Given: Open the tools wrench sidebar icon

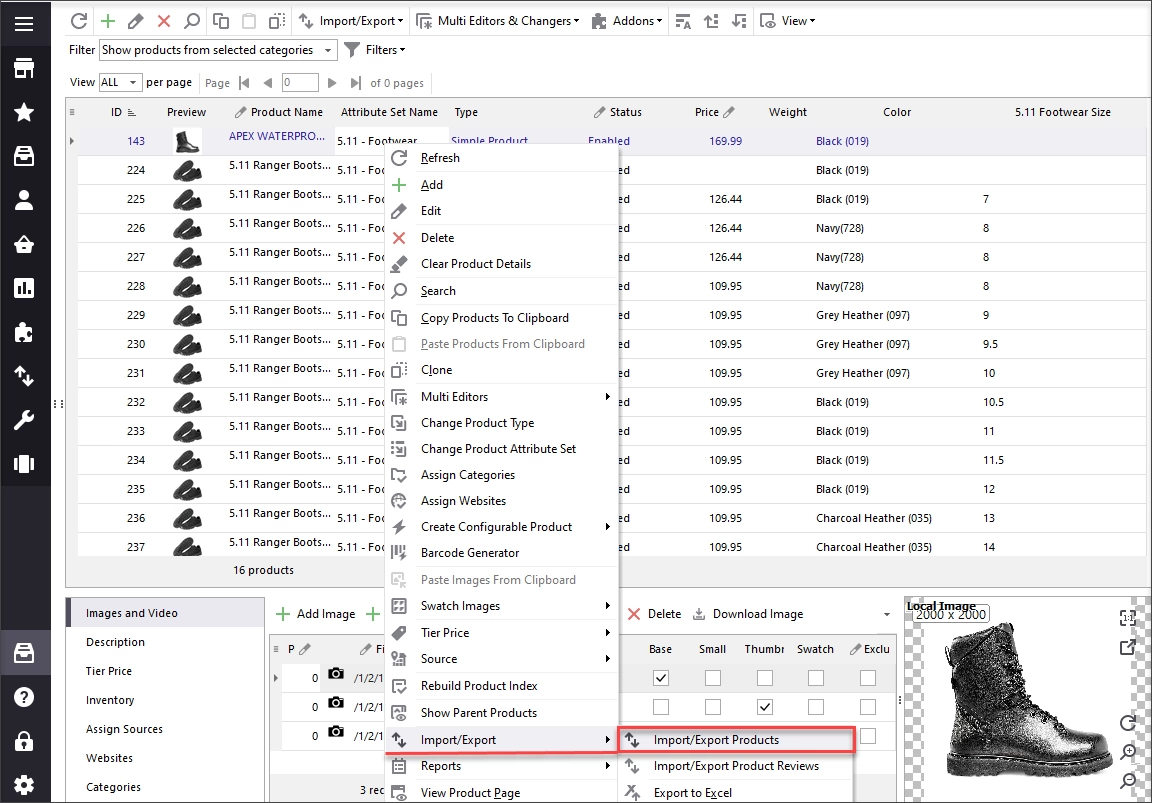Looking at the screenshot, I should [24, 420].
